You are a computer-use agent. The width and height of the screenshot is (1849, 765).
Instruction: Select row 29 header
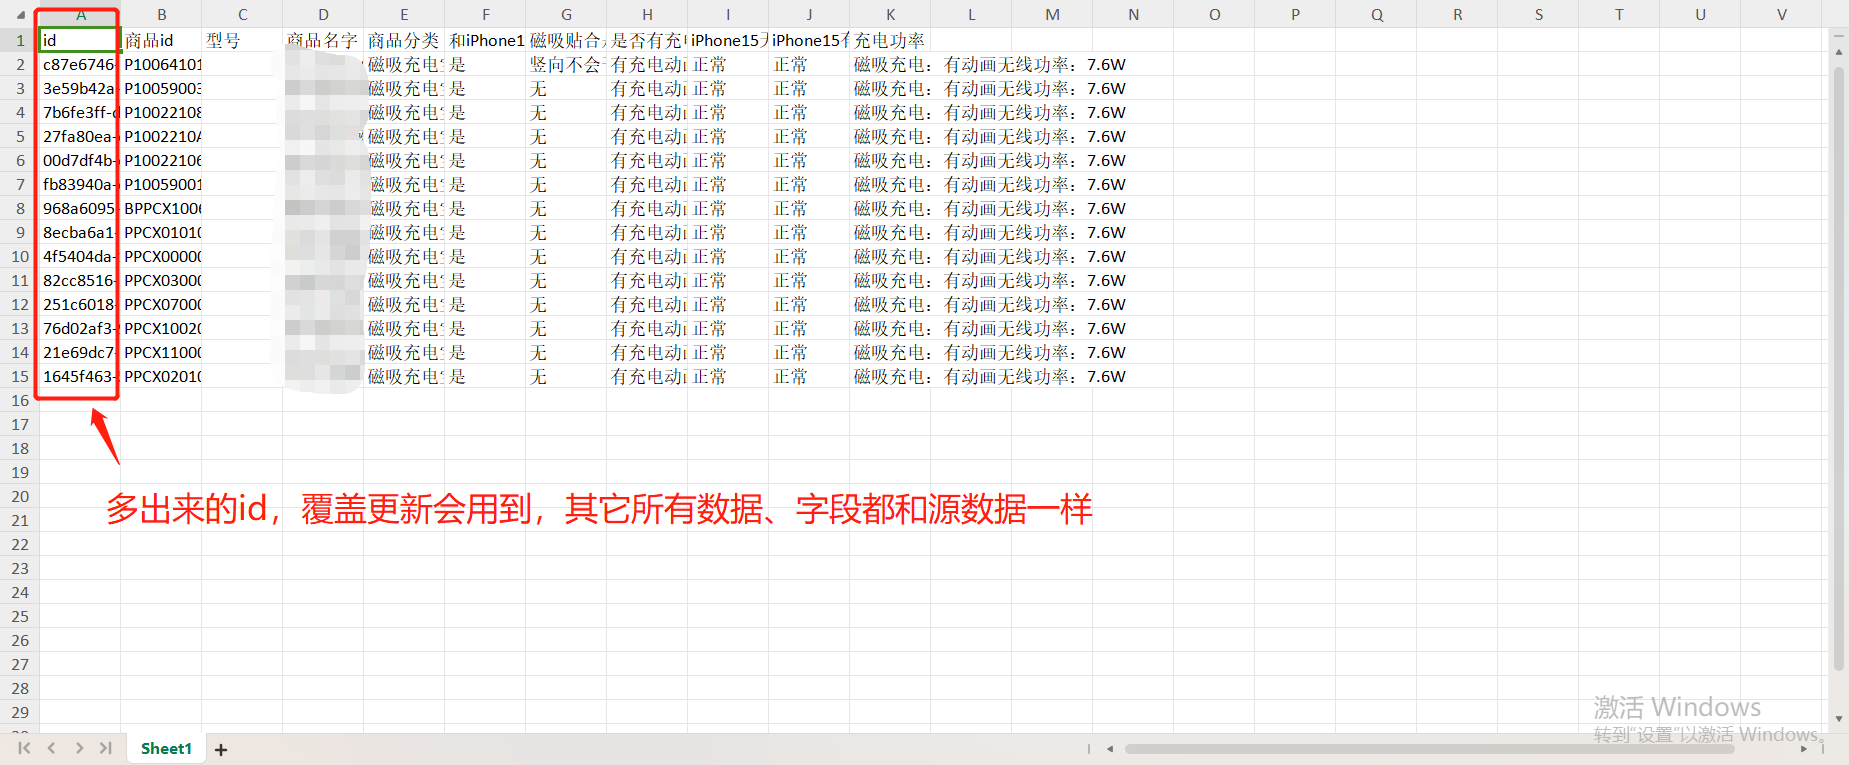click(20, 712)
